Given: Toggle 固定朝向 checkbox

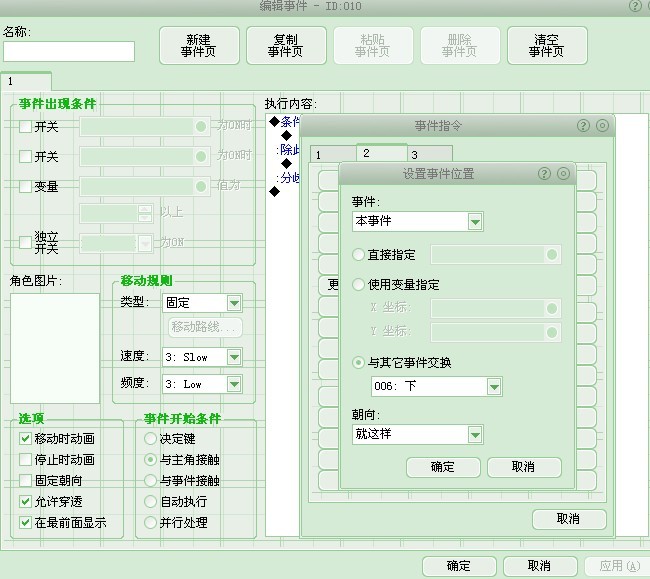Looking at the screenshot, I should point(25,480).
